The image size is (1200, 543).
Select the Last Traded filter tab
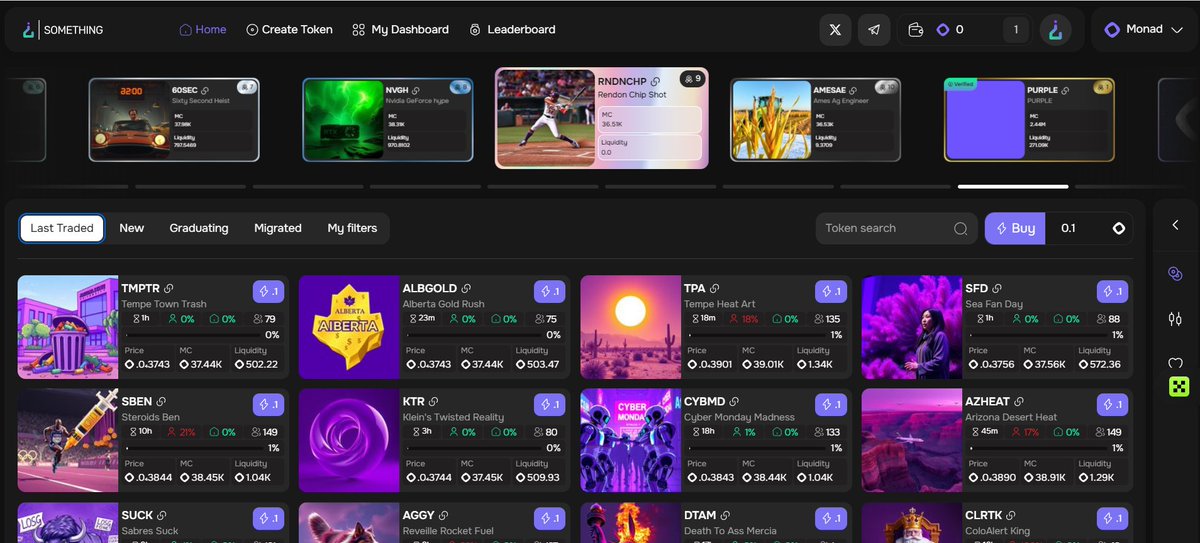pyautogui.click(x=62, y=228)
